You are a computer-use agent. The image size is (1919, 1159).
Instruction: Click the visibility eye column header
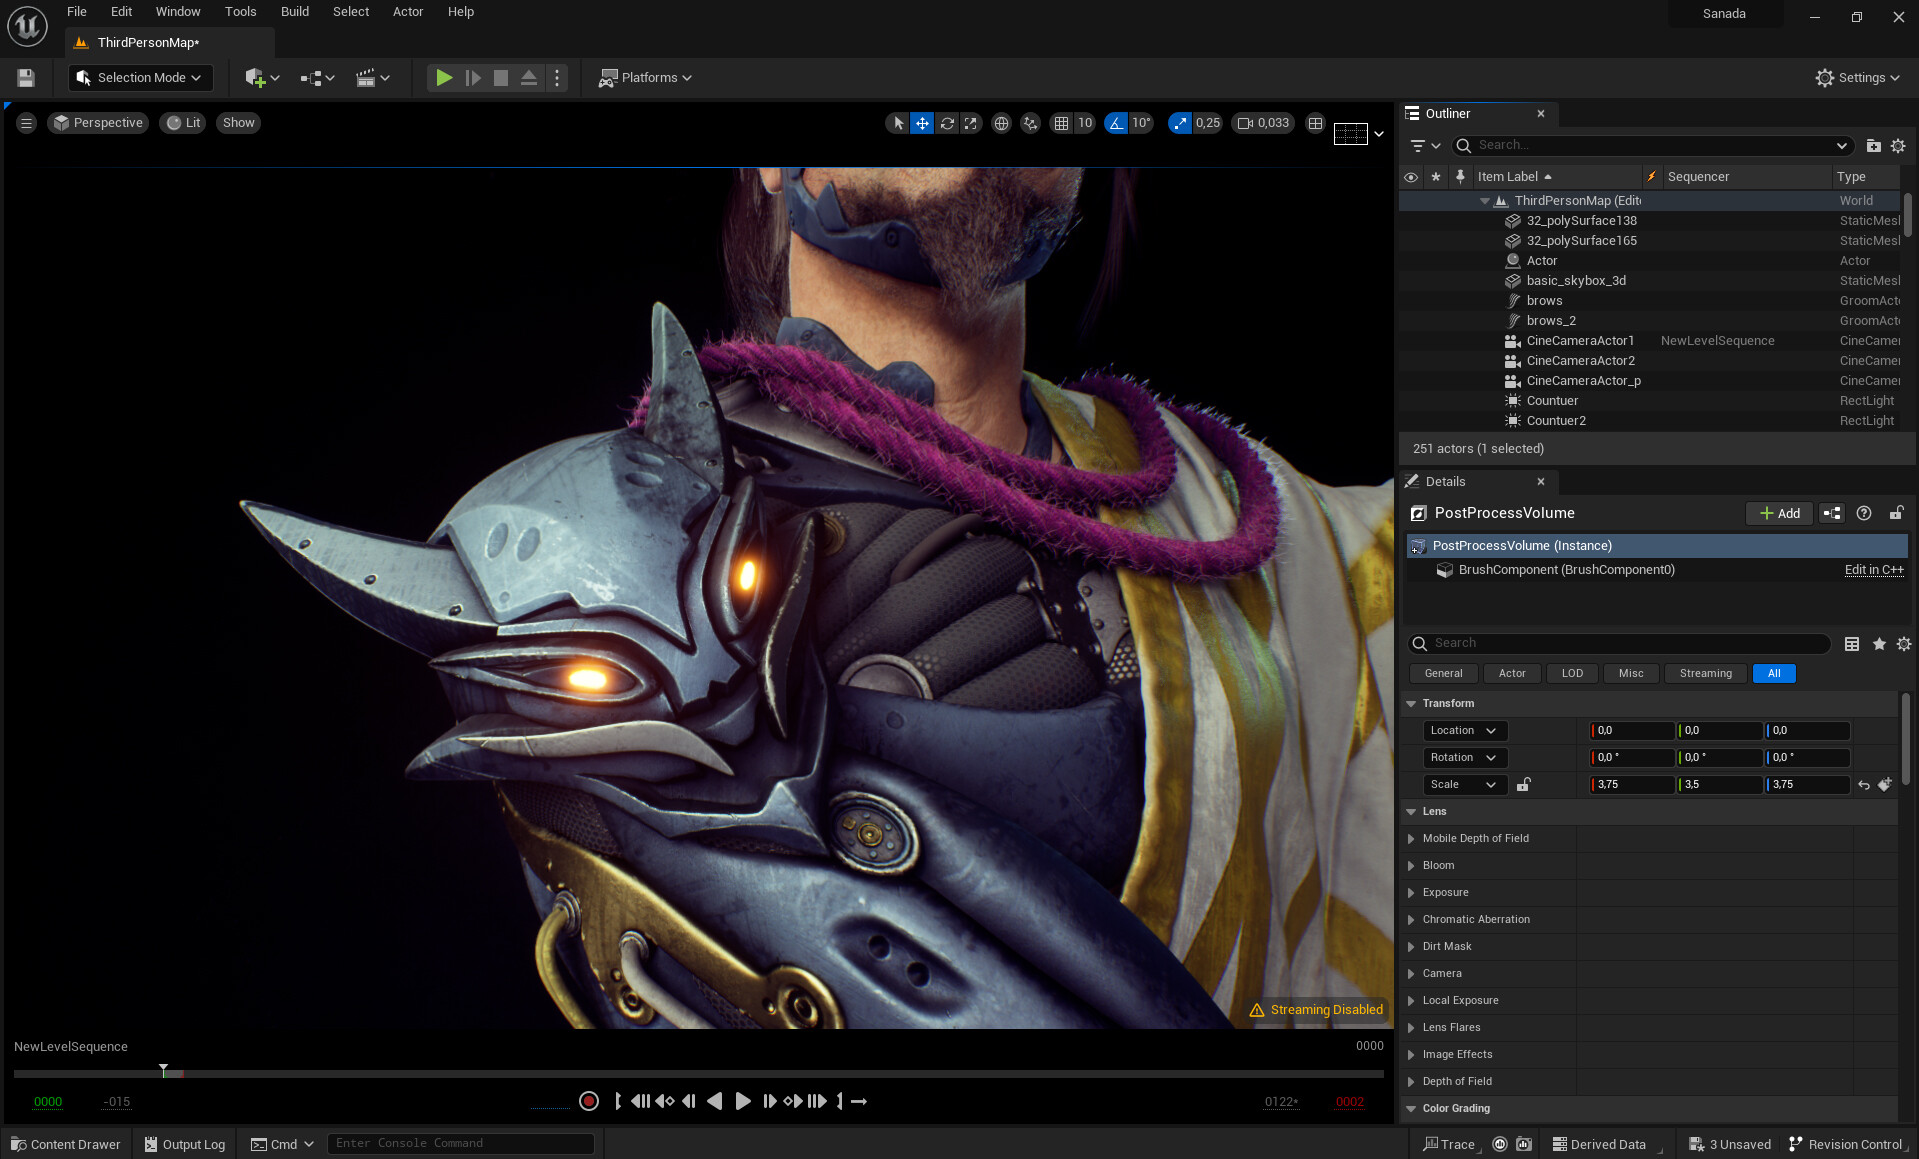[1411, 177]
